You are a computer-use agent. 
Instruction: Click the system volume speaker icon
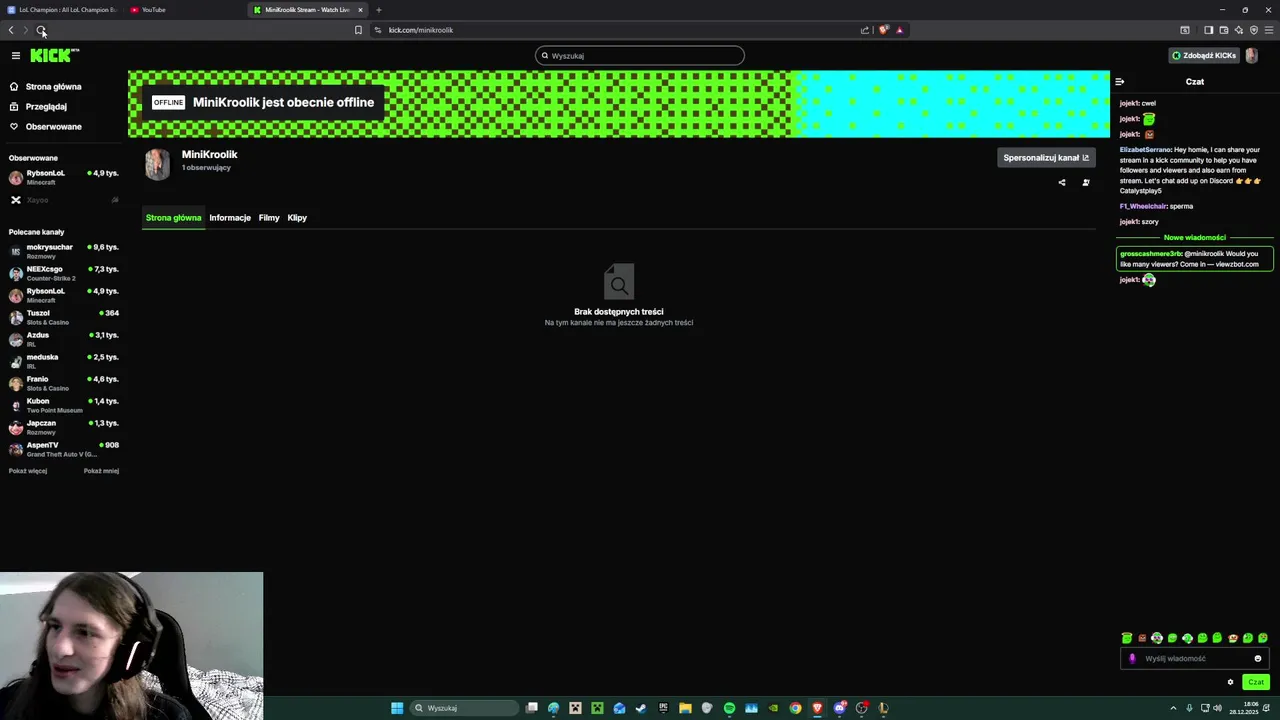click(x=1218, y=708)
